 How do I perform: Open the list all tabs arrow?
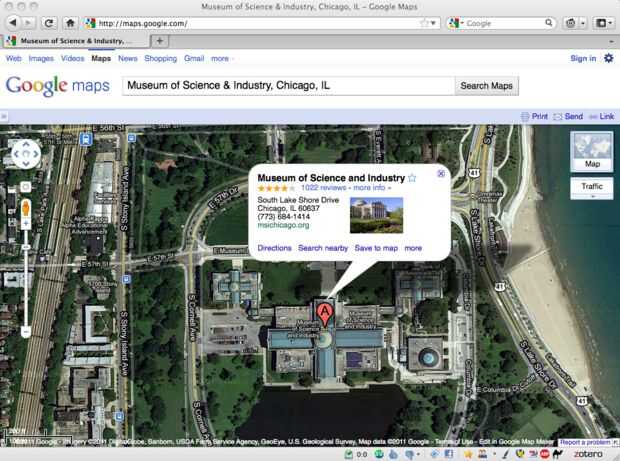(612, 41)
